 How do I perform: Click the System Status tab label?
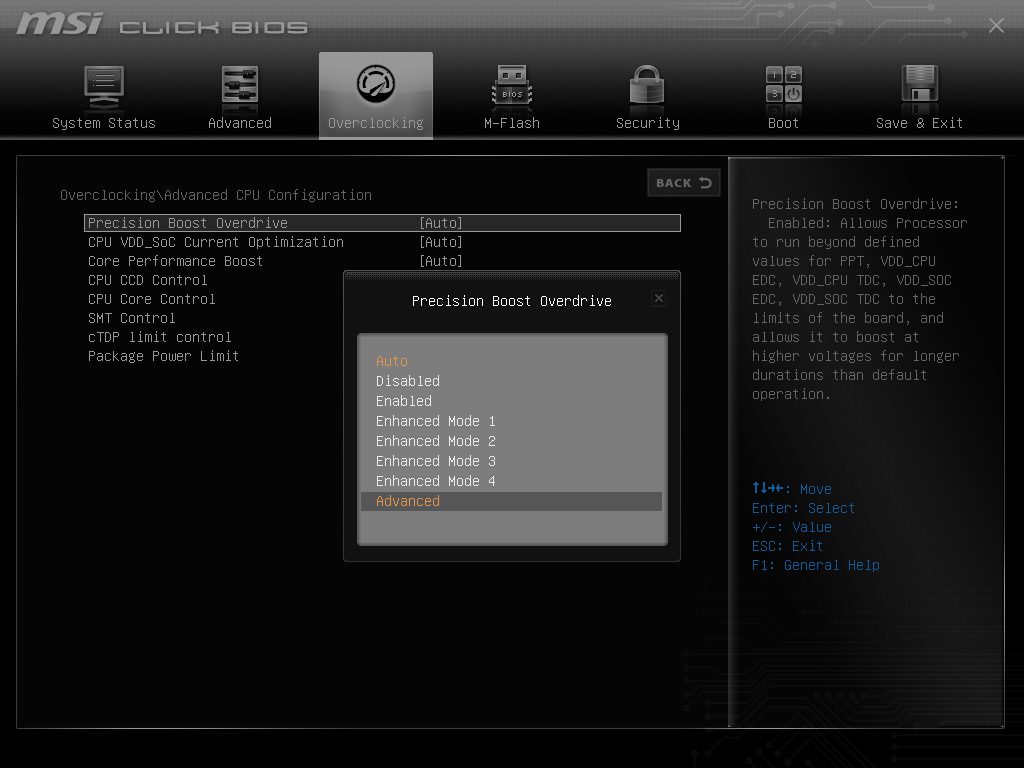(104, 123)
